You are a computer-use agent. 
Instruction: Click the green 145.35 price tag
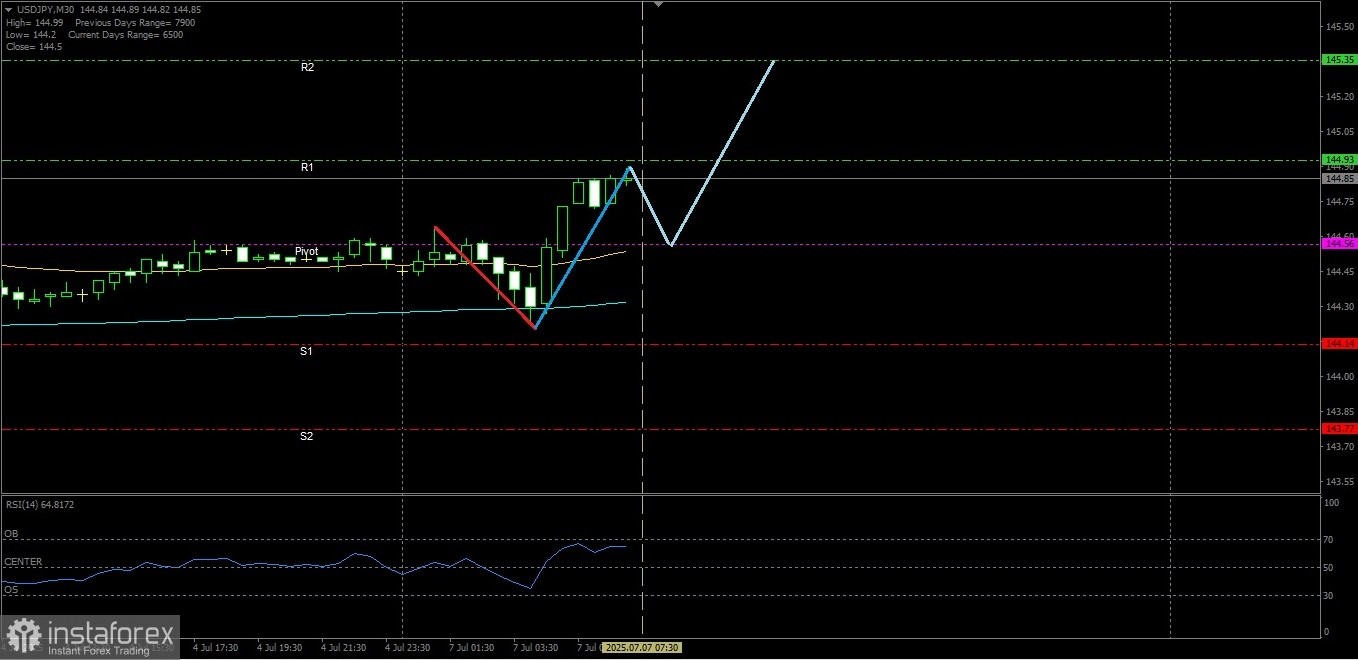click(x=1339, y=60)
